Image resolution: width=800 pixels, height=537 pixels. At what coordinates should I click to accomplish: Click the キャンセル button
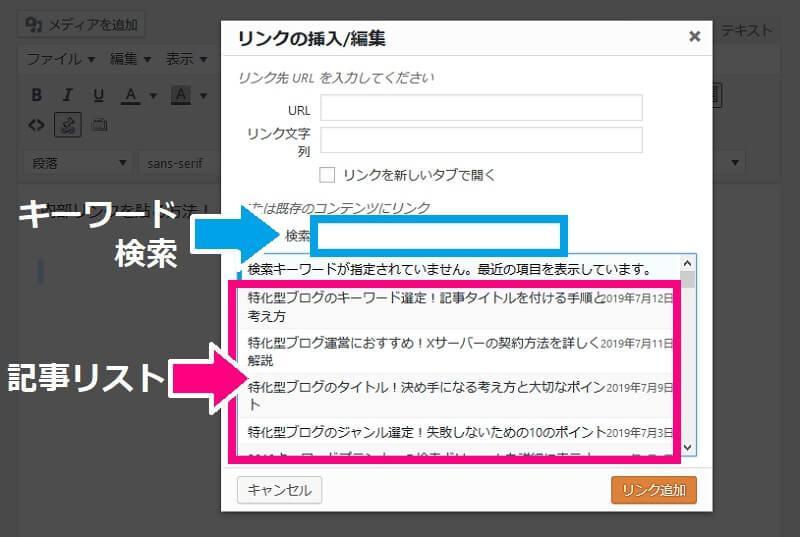pos(280,490)
